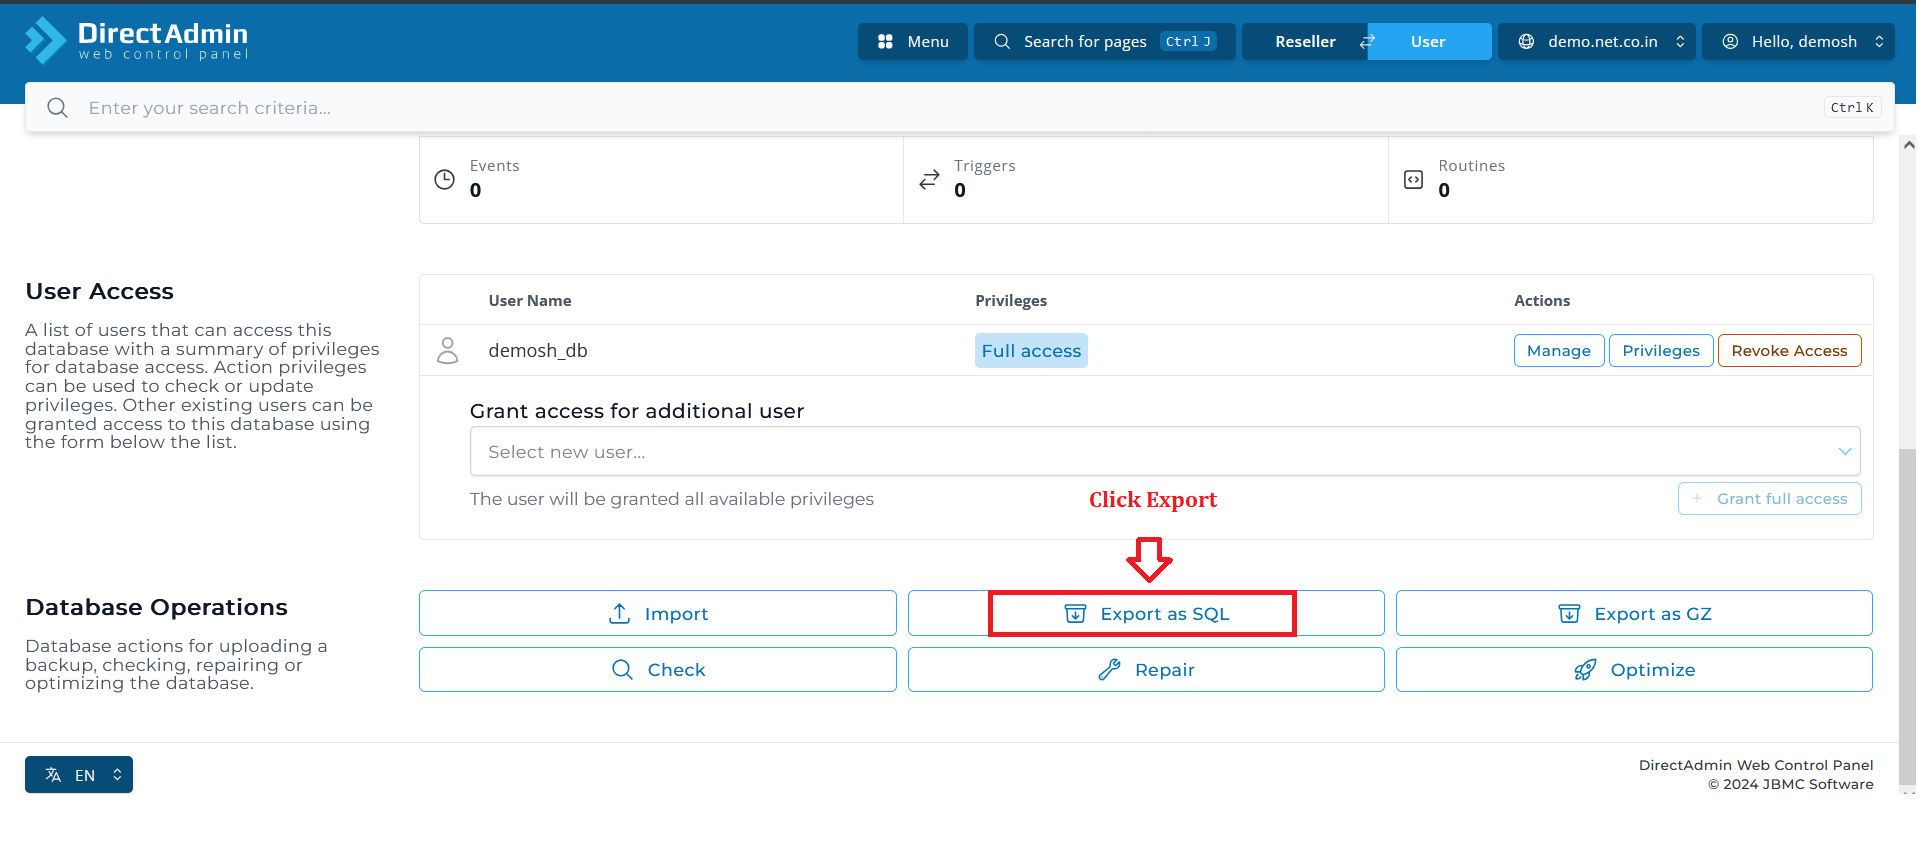Click the globe icon beside the domain
This screenshot has height=863, width=1920.
pos(1526,42)
